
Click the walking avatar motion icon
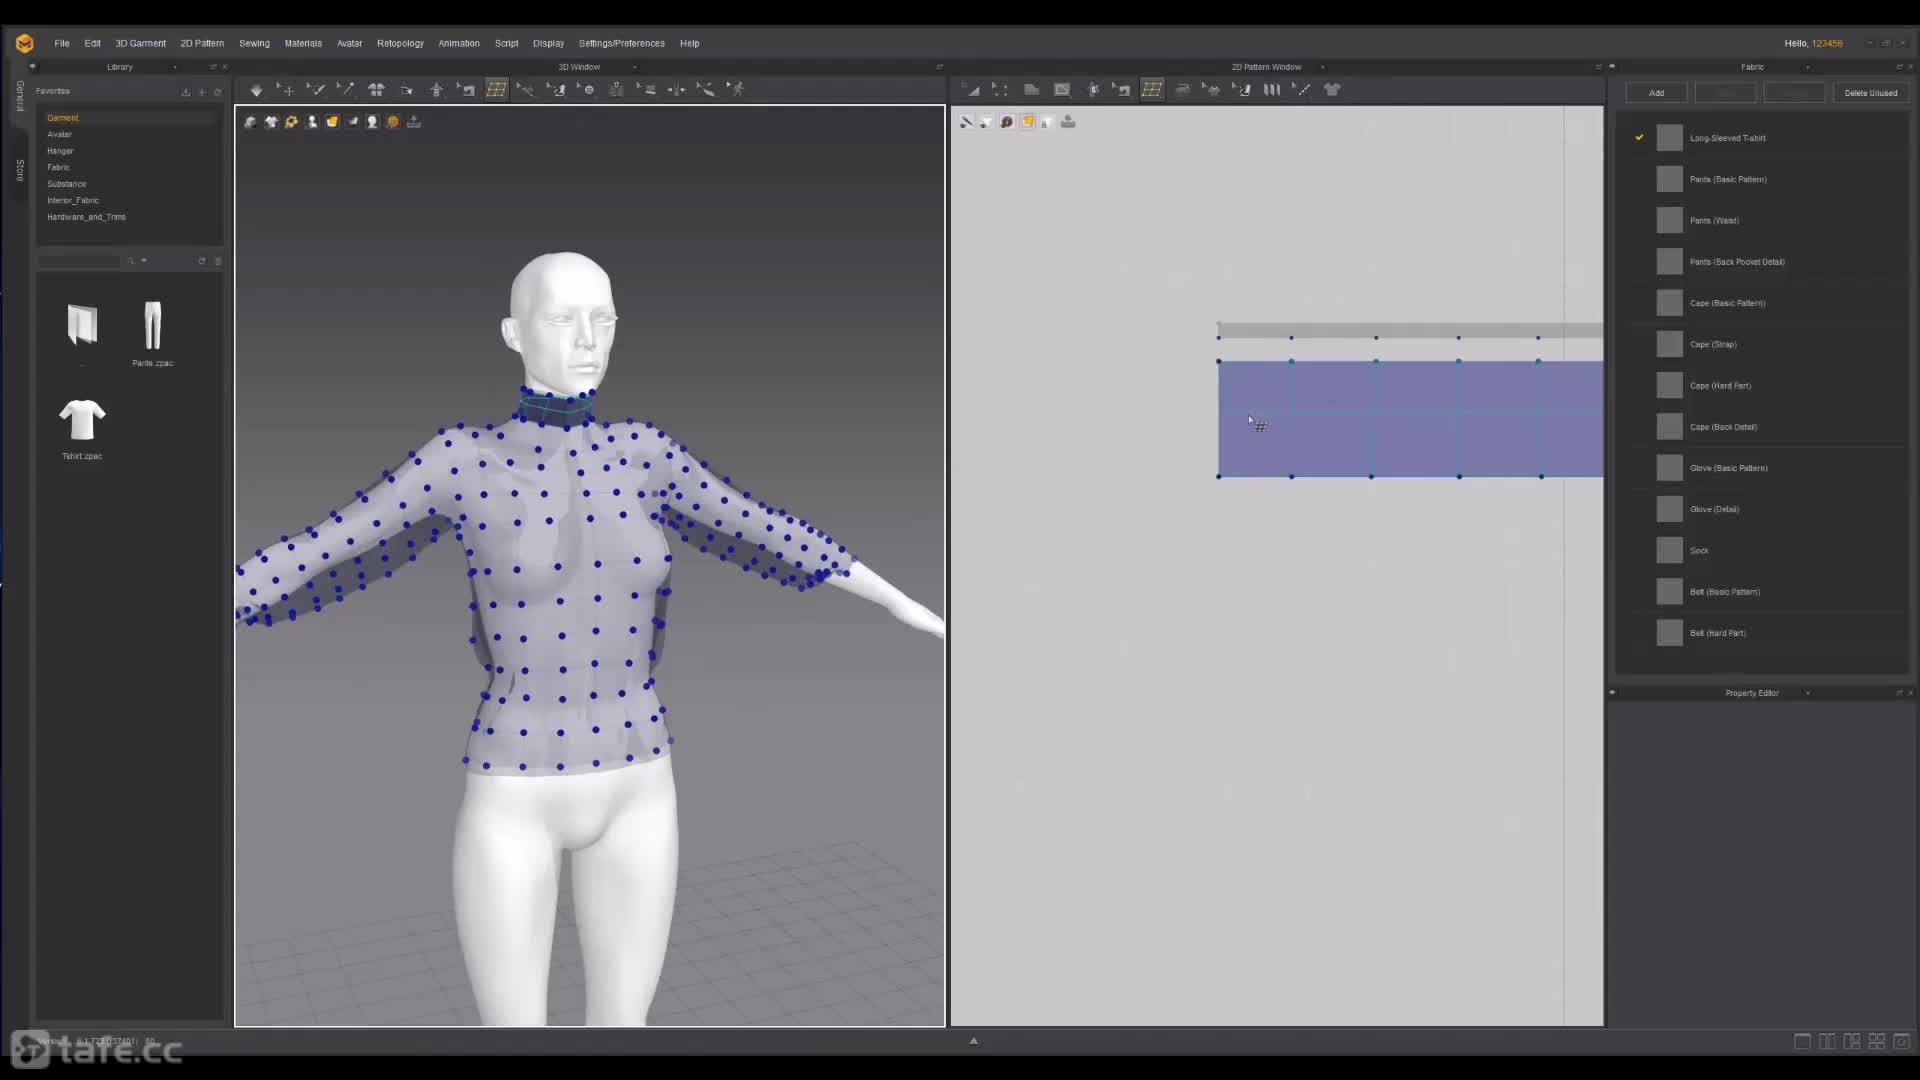pos(736,90)
